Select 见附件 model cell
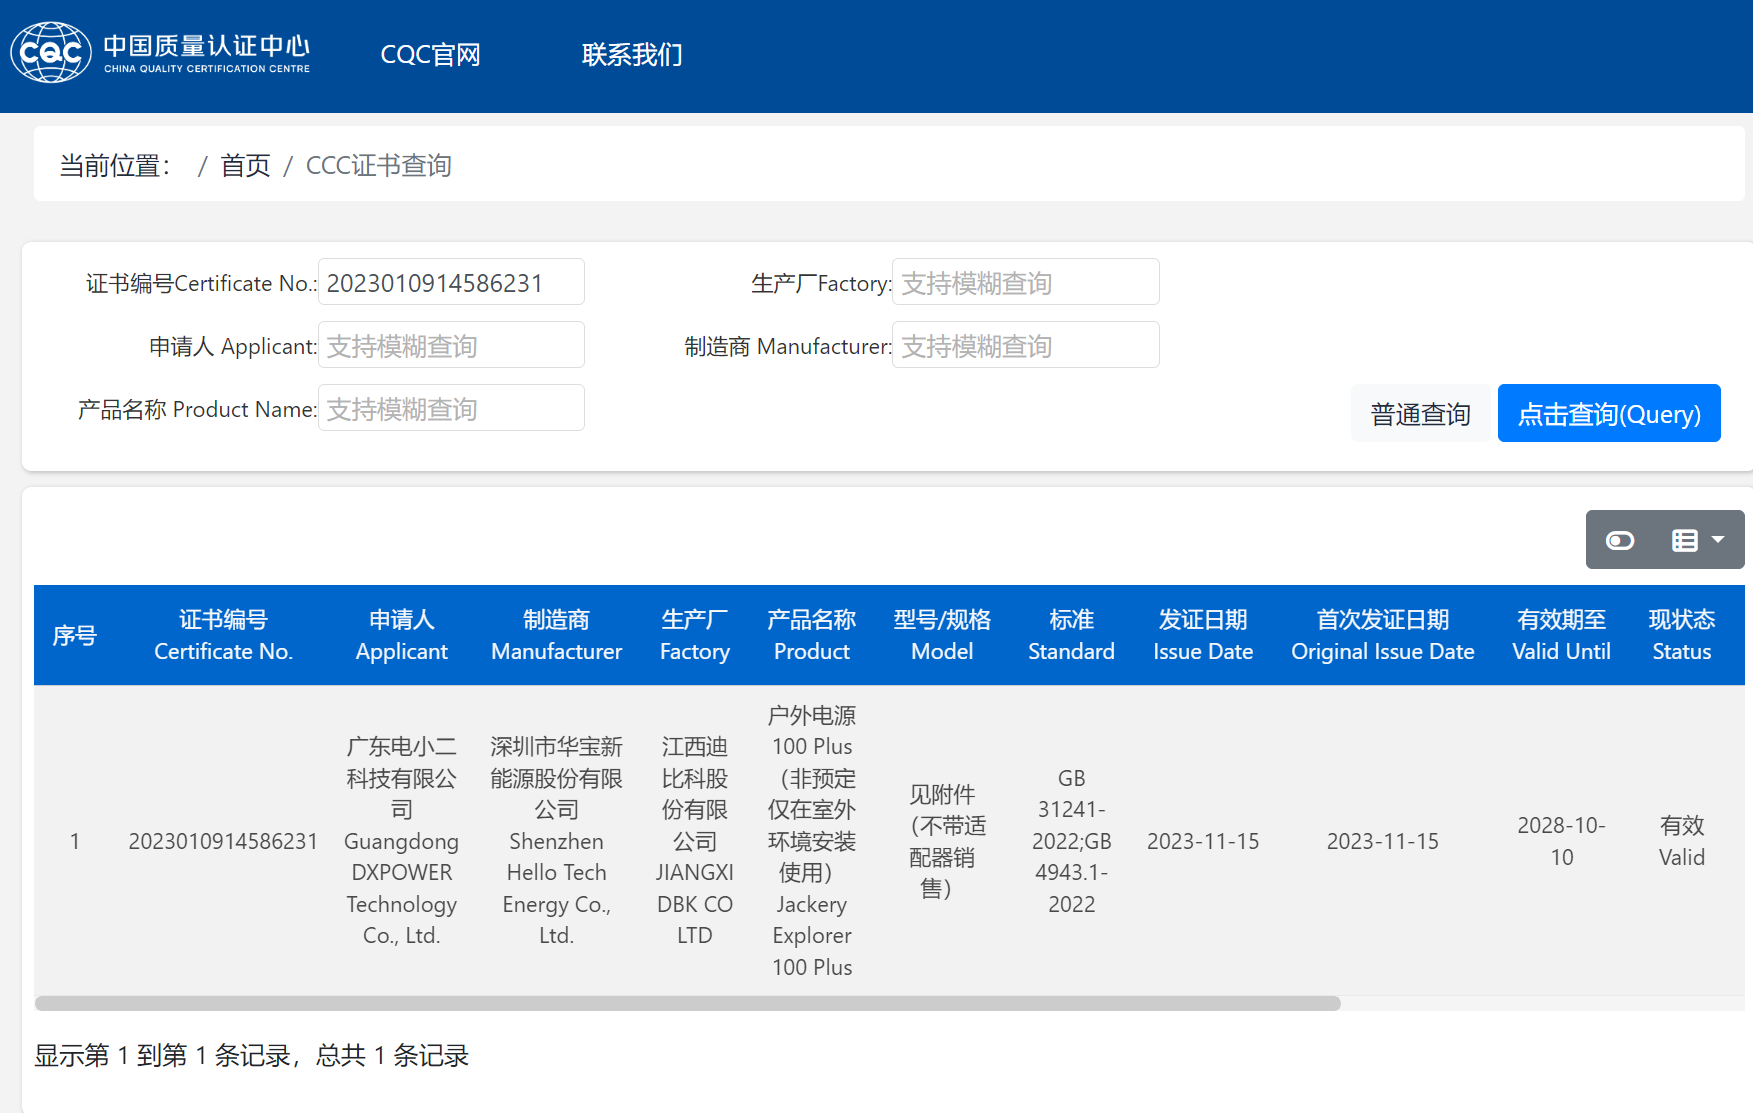This screenshot has width=1753, height=1113. coord(942,841)
